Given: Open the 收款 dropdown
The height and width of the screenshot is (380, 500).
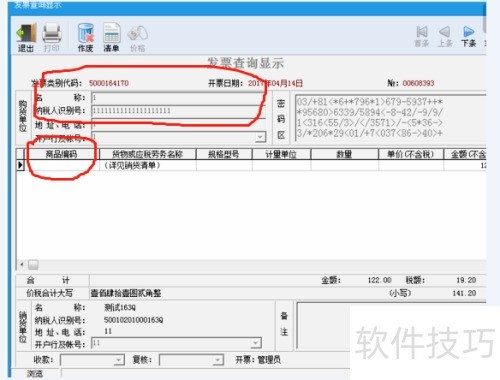Looking at the screenshot, I should [119, 360].
